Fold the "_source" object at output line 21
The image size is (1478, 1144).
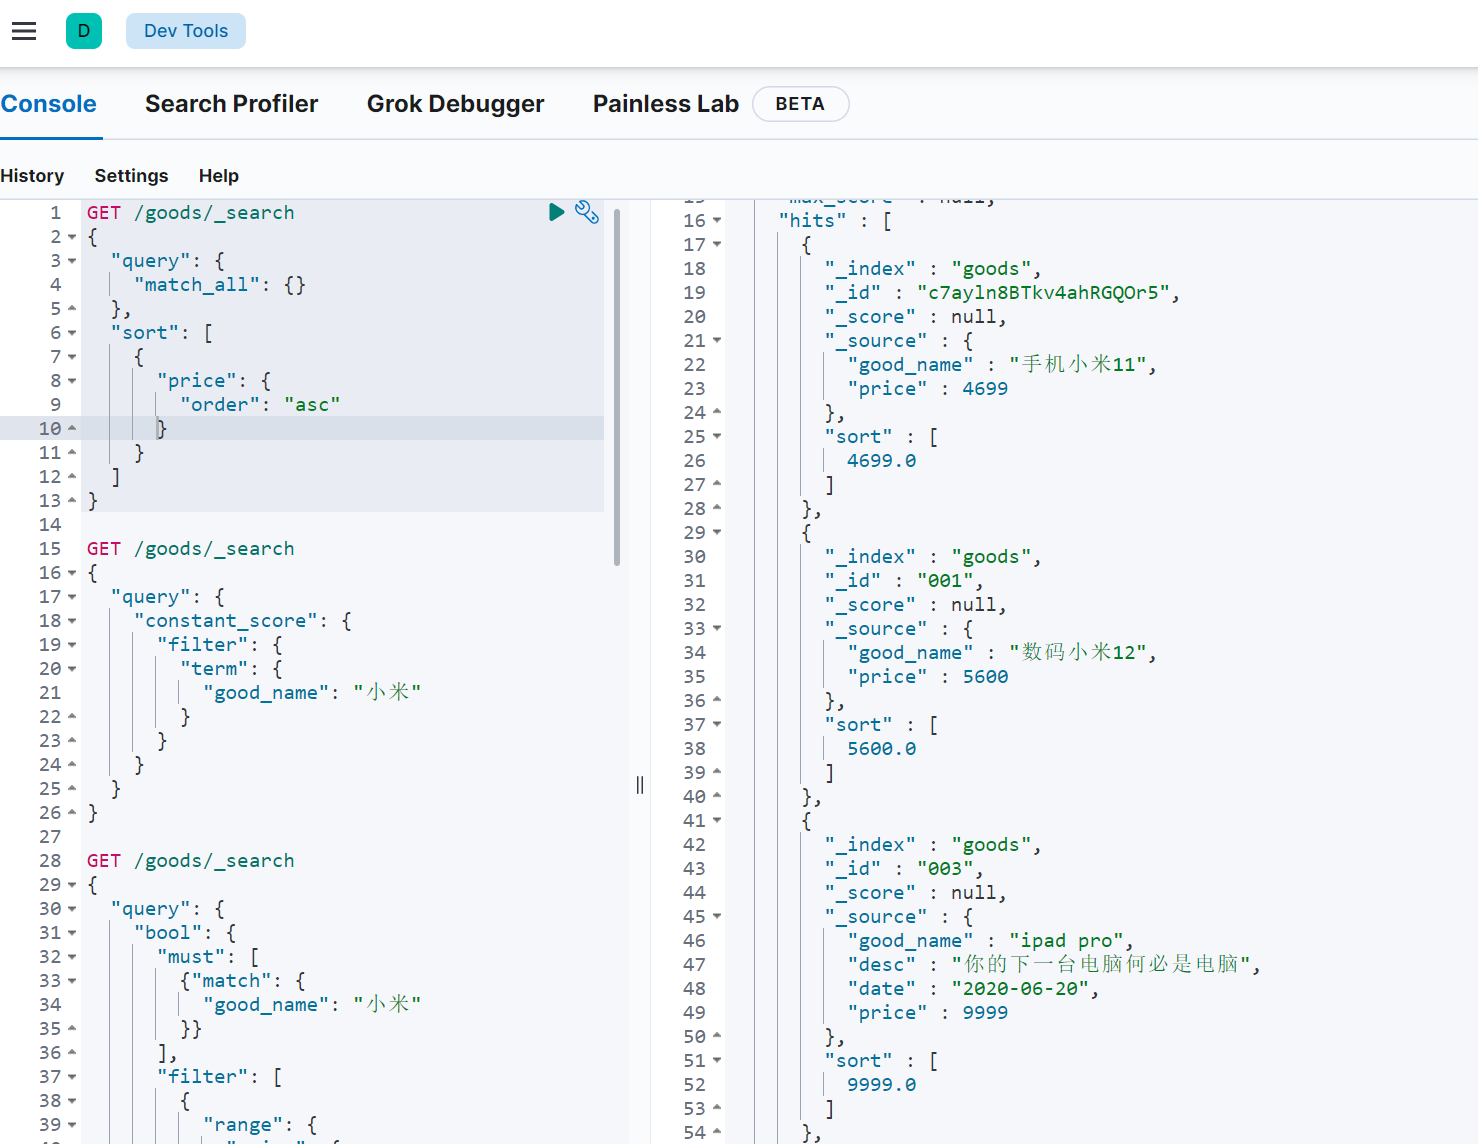(x=717, y=341)
